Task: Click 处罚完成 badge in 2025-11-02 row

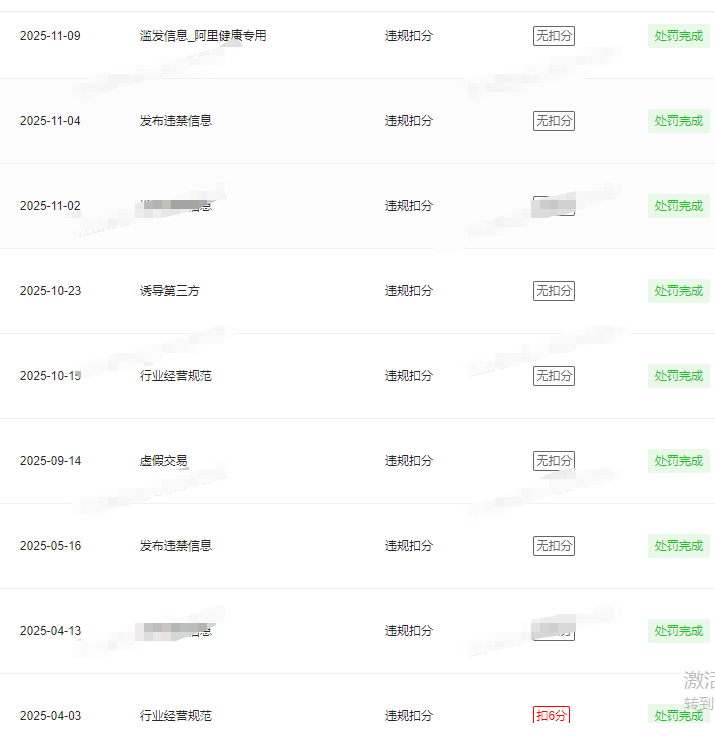Action: (678, 206)
